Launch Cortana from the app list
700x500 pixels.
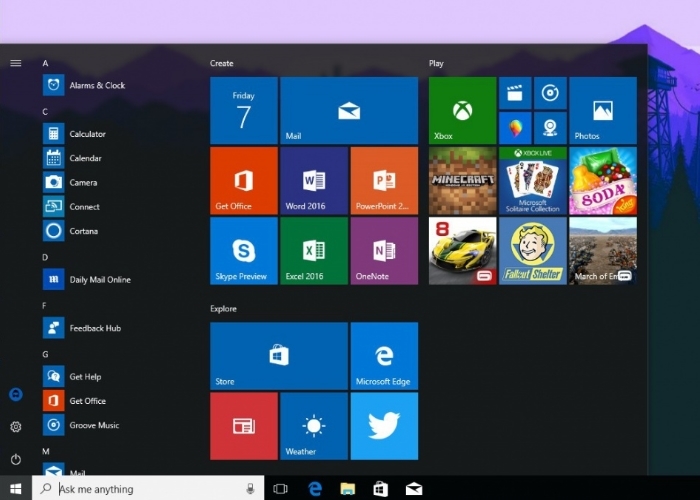(71, 231)
